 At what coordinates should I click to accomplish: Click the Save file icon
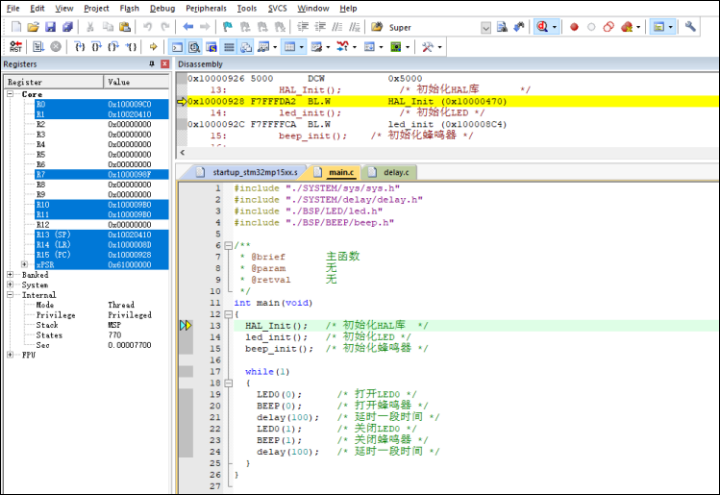(51, 26)
